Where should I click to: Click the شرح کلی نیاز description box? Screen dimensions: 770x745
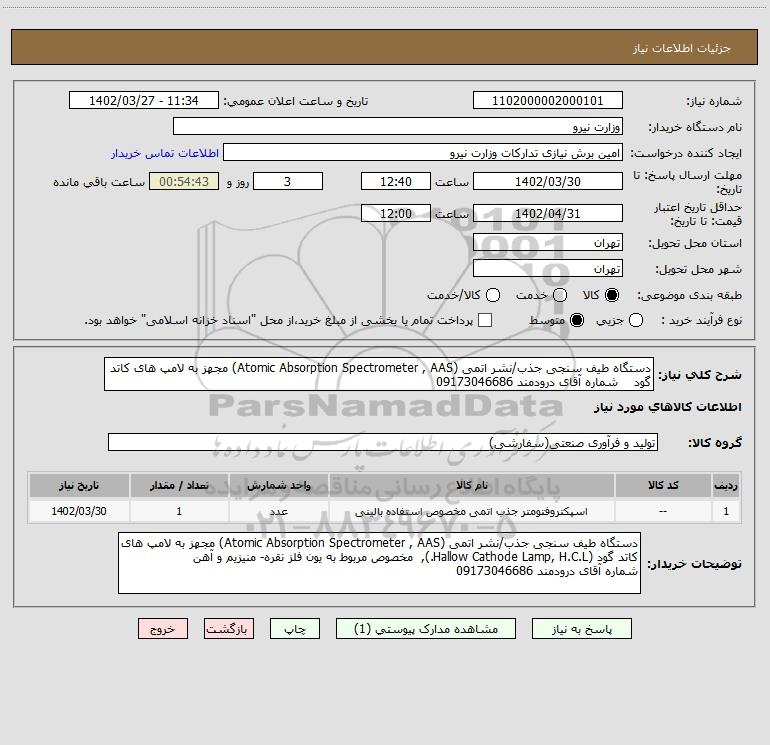379,374
